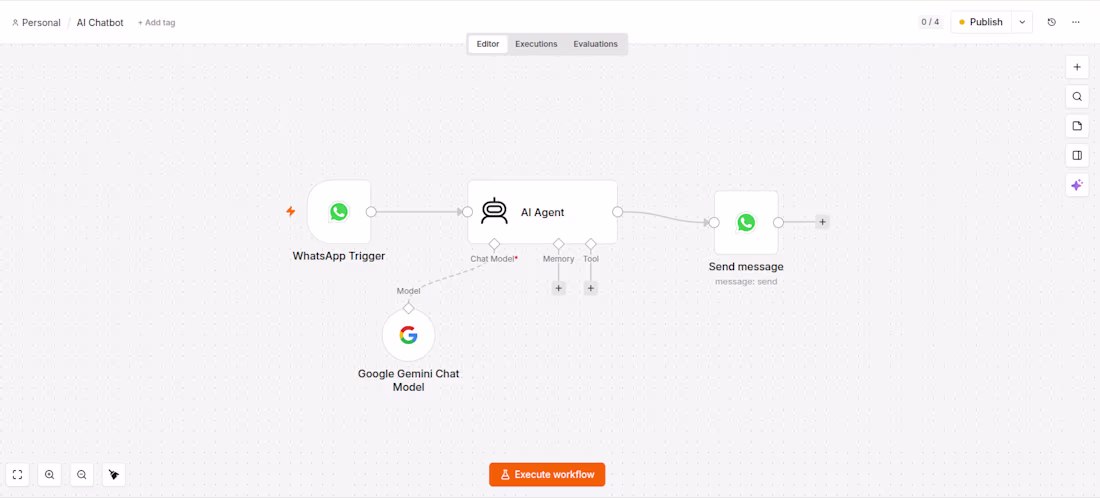Click the 'message: send' subtitle text
This screenshot has width=1100, height=498.
click(x=746, y=282)
